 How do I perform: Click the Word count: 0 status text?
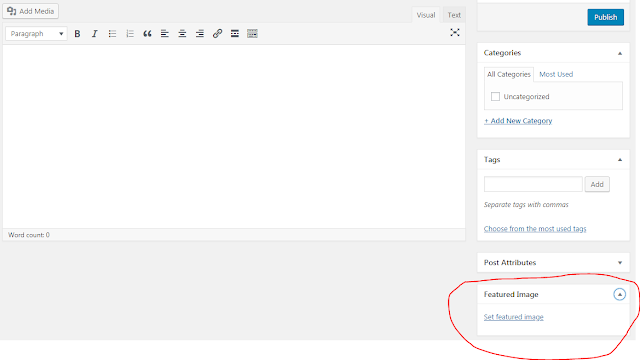(x=29, y=235)
